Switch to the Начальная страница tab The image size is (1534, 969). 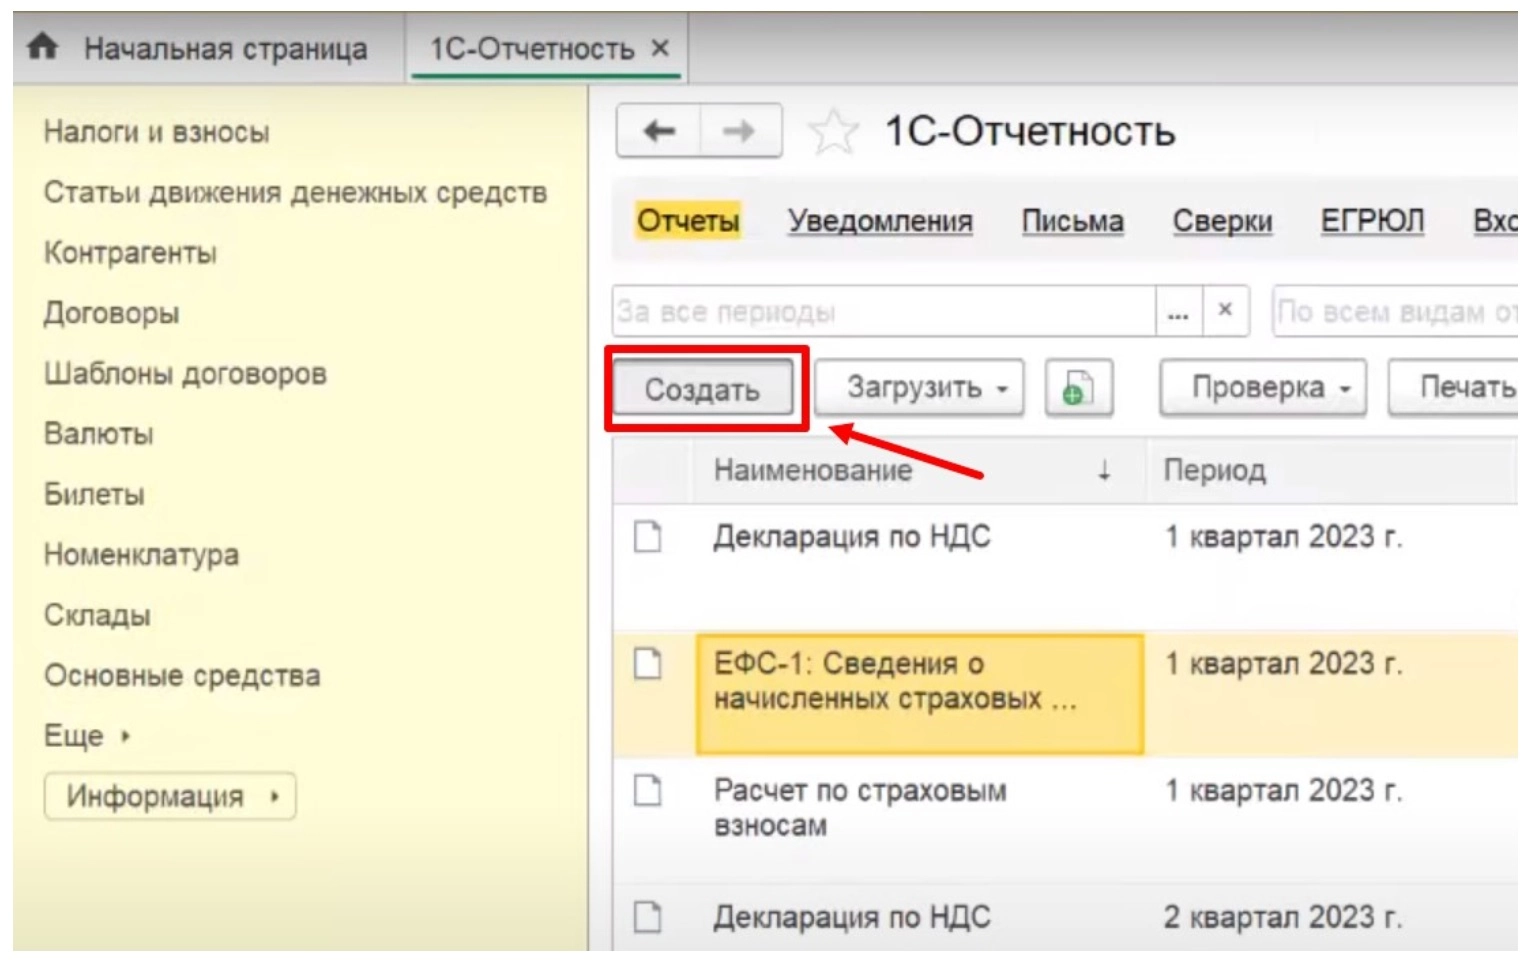(x=225, y=49)
